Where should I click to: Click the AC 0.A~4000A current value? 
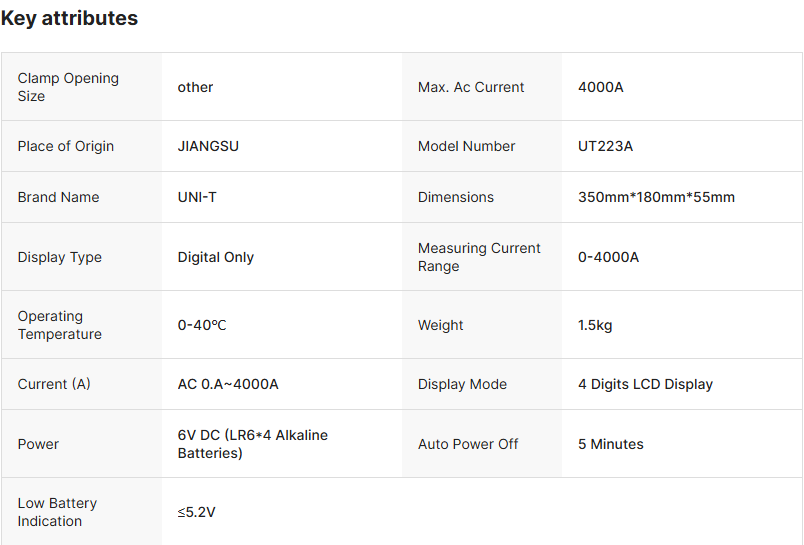pyautogui.click(x=228, y=384)
